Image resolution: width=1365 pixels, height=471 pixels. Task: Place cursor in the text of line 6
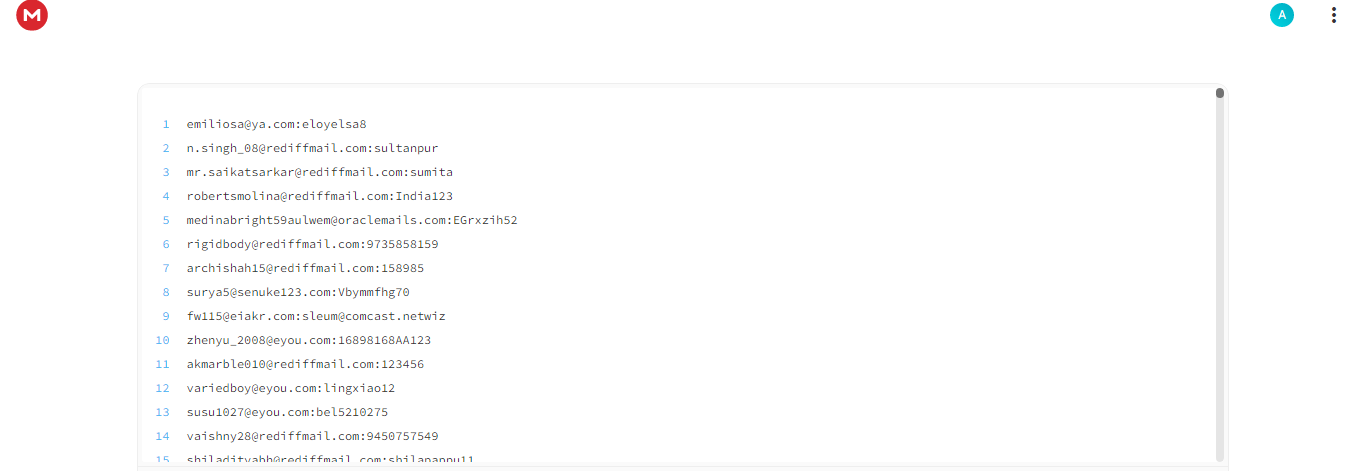[x=312, y=244]
